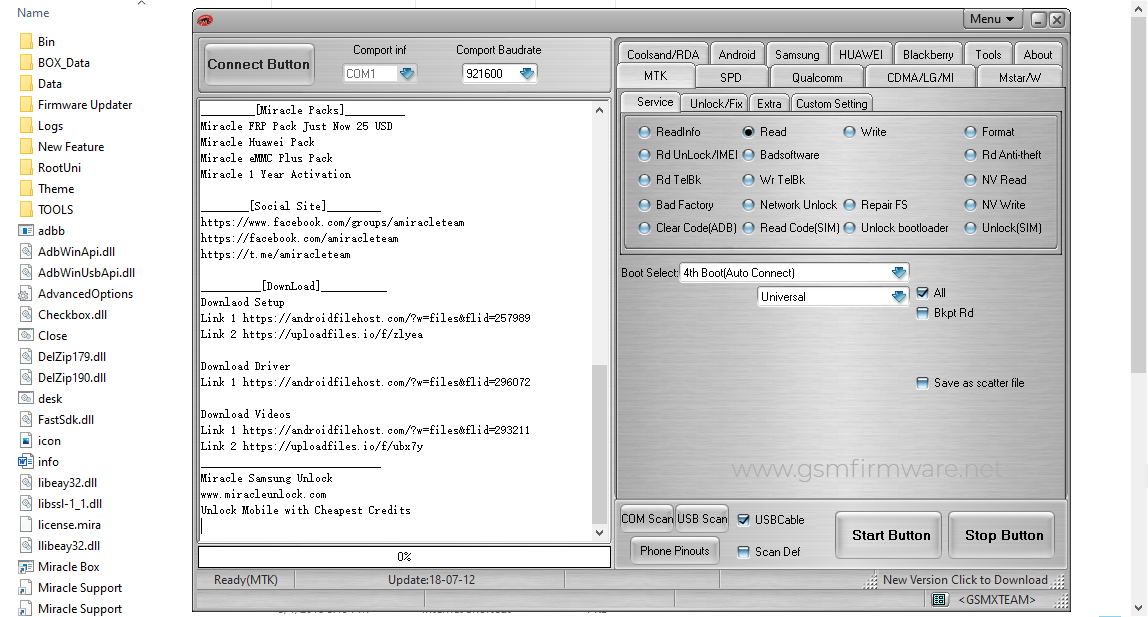Open Phone Pinouts button
Image resolution: width=1148 pixels, height=617 pixels.
pyautogui.click(x=674, y=550)
